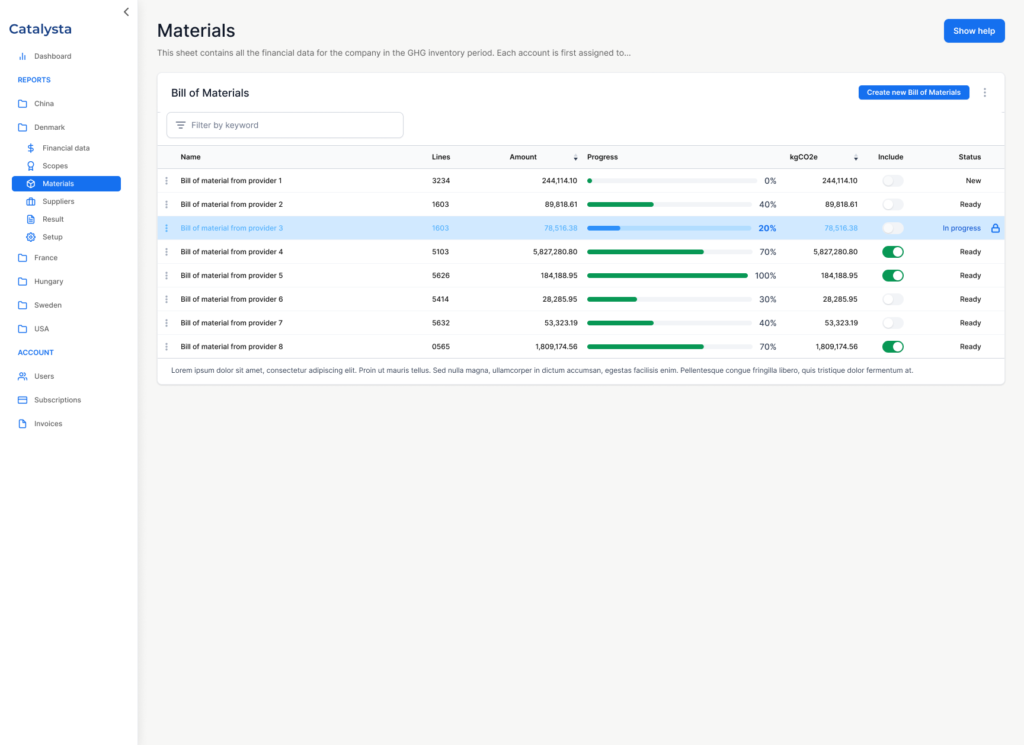Open the Financial data menu item

(x=65, y=148)
